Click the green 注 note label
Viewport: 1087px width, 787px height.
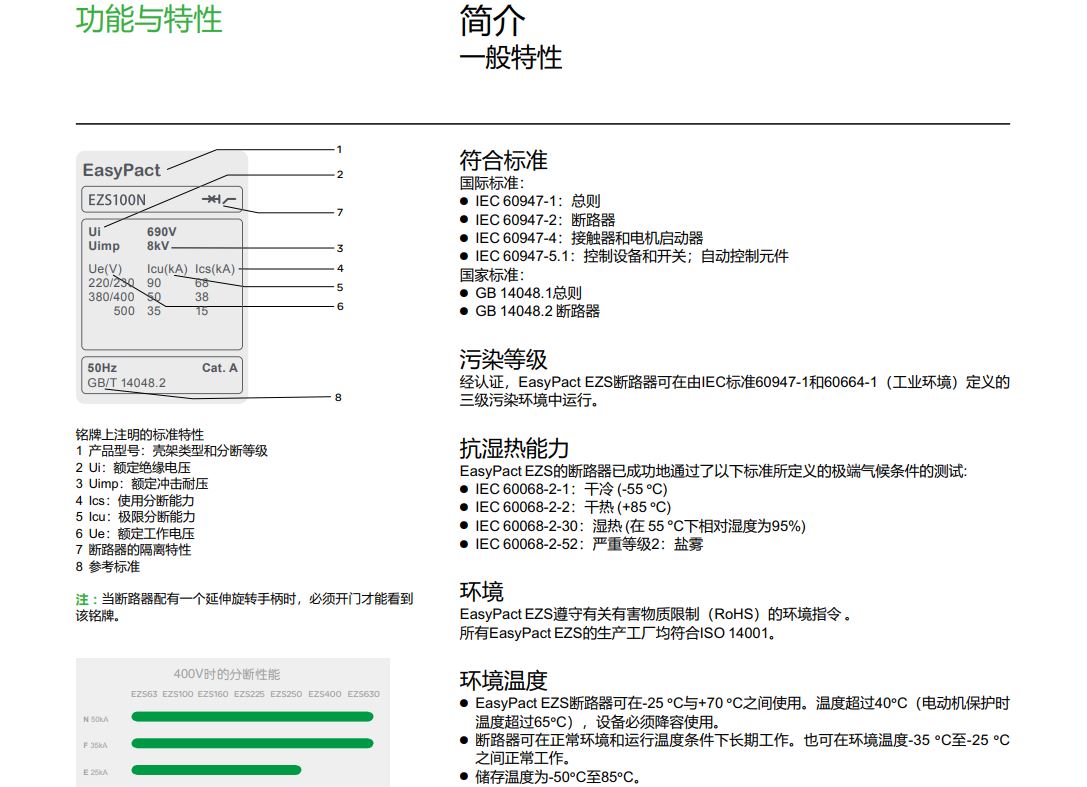85,599
